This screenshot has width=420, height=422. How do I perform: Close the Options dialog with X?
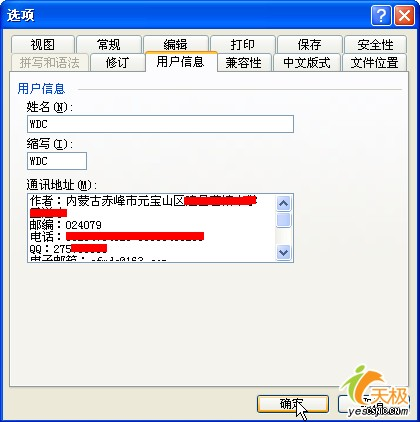click(x=404, y=15)
